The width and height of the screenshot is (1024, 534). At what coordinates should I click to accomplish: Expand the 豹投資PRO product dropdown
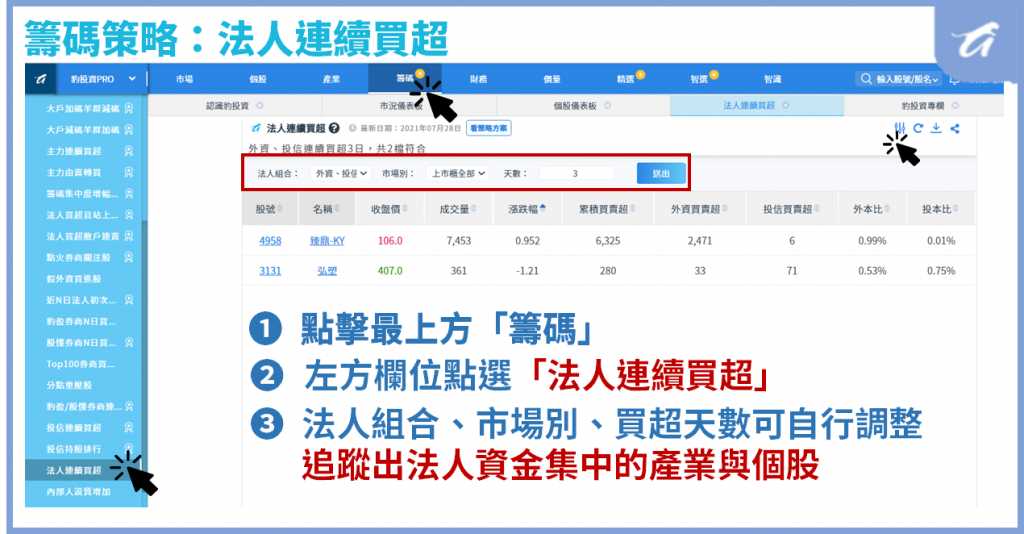click(132, 79)
